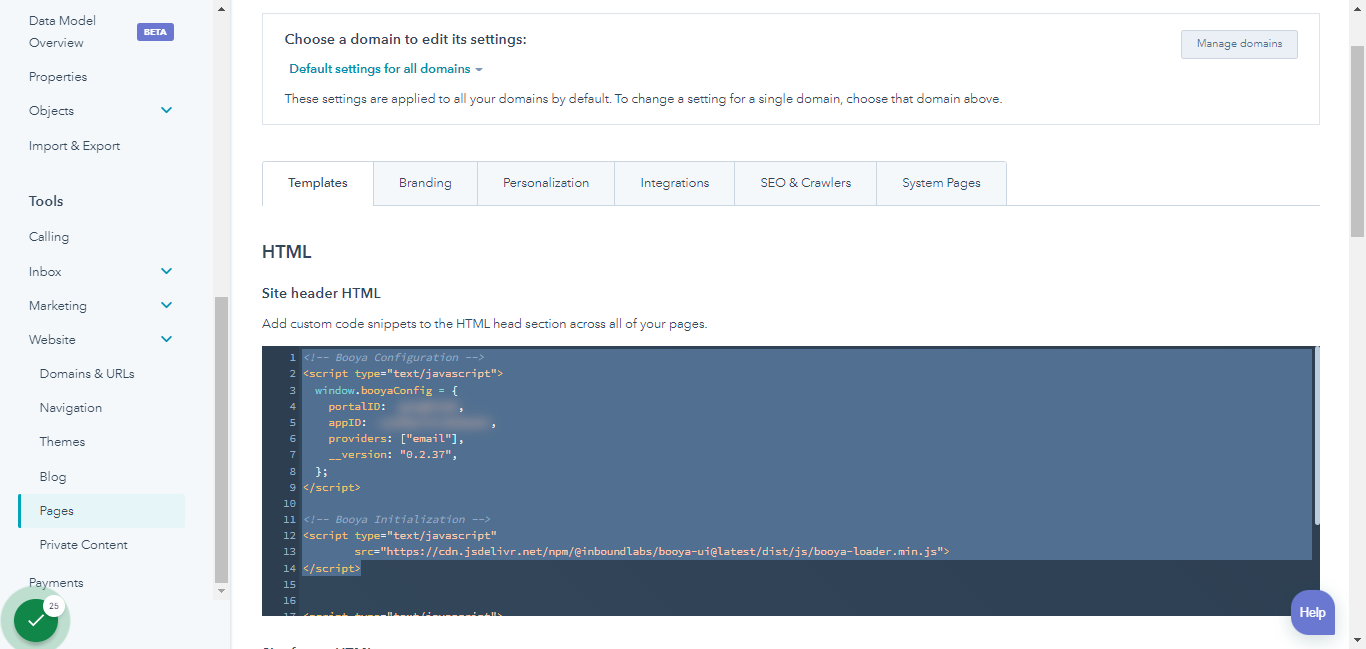Collapse the Website sidebar section

[166, 340]
